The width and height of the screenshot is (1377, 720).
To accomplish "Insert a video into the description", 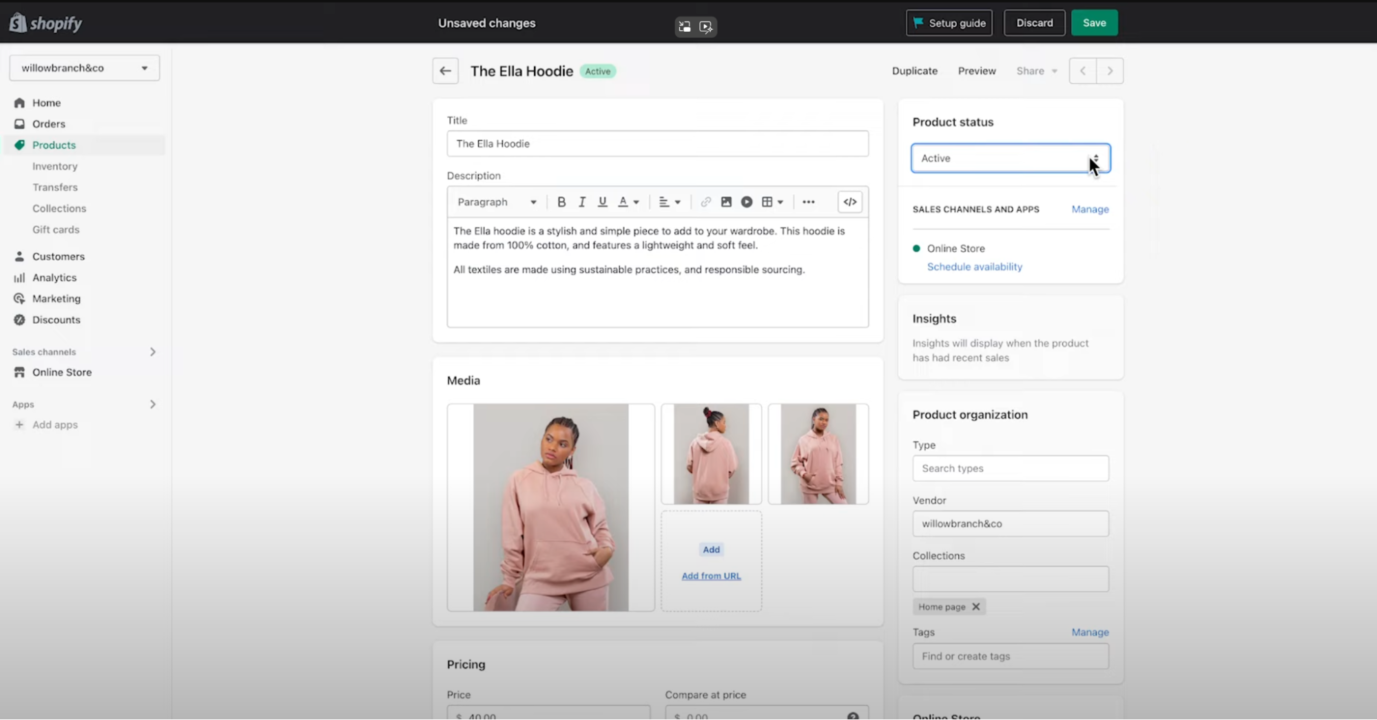I will (x=746, y=201).
